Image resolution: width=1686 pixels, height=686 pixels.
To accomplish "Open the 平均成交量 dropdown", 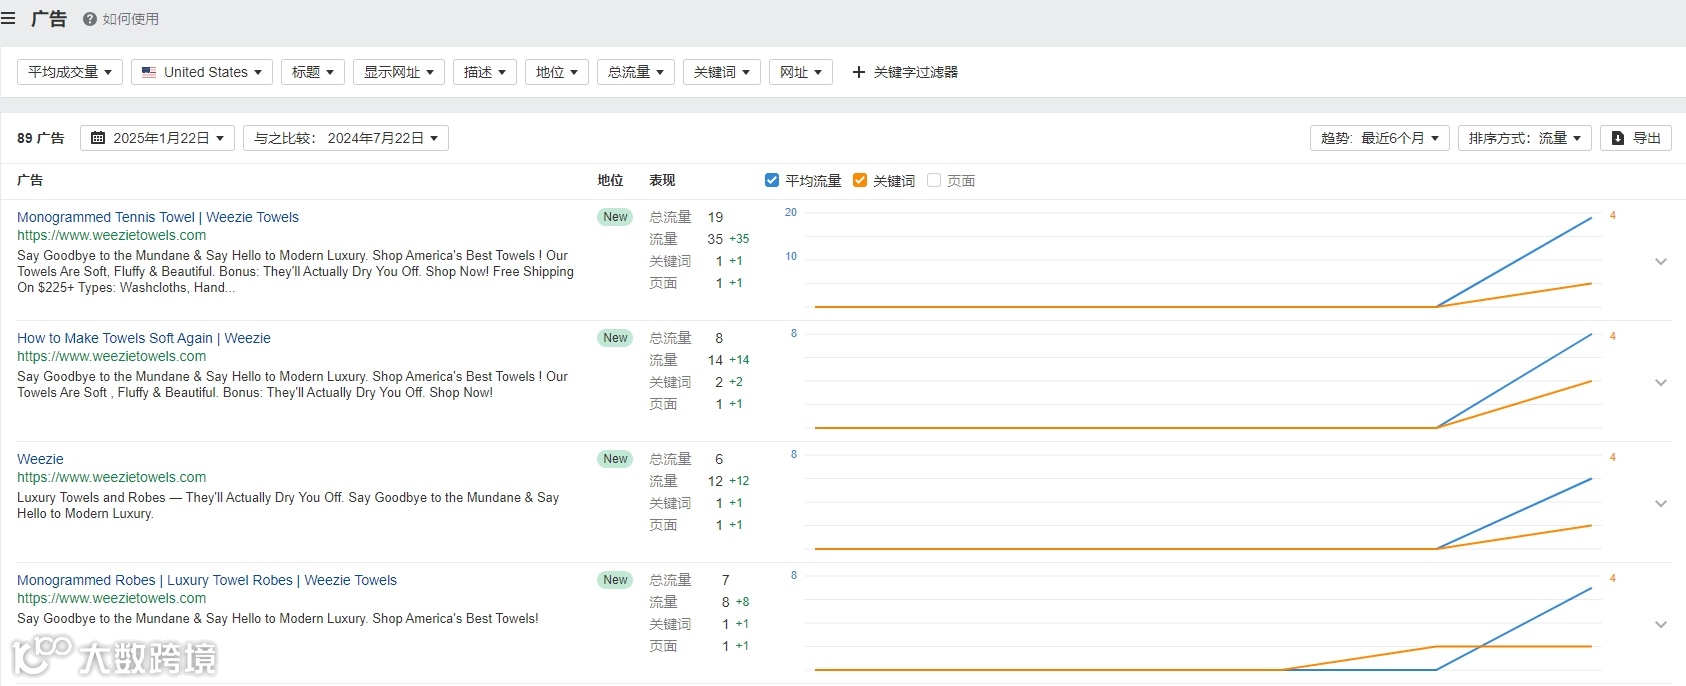I will point(70,72).
